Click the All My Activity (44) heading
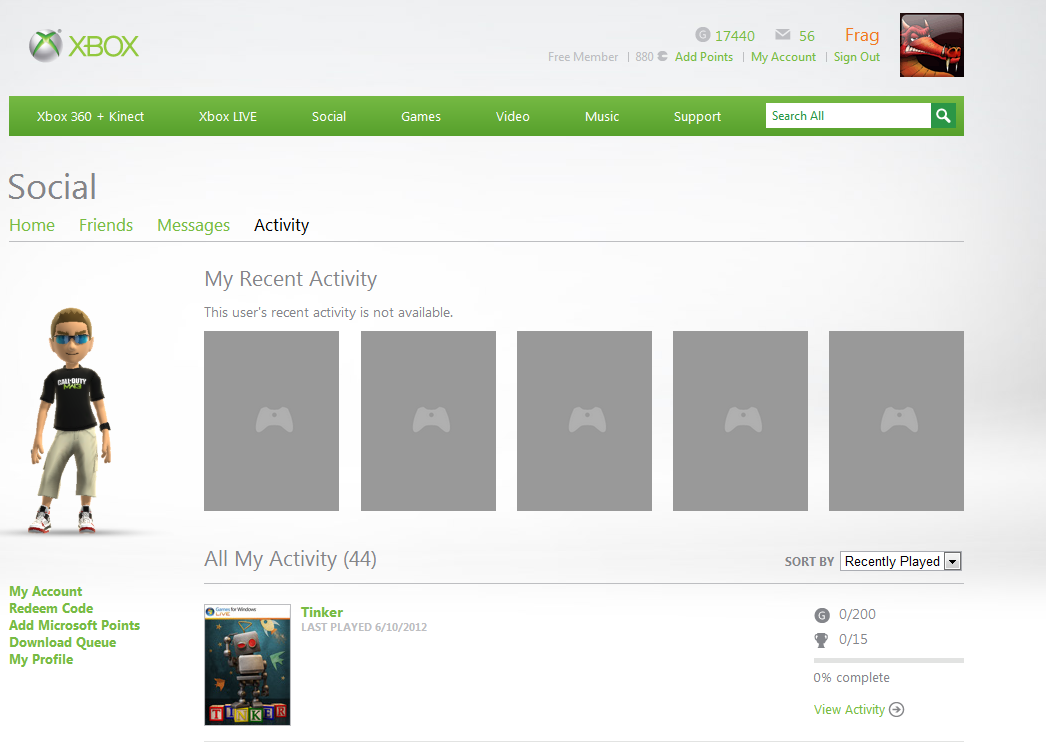1046x750 pixels. pos(290,559)
